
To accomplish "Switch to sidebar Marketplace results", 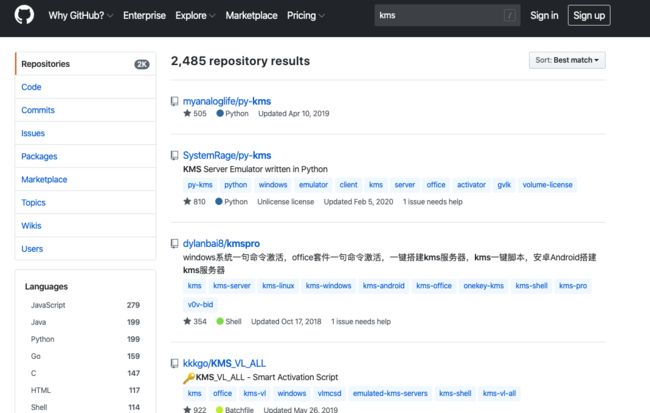I will point(85,180).
